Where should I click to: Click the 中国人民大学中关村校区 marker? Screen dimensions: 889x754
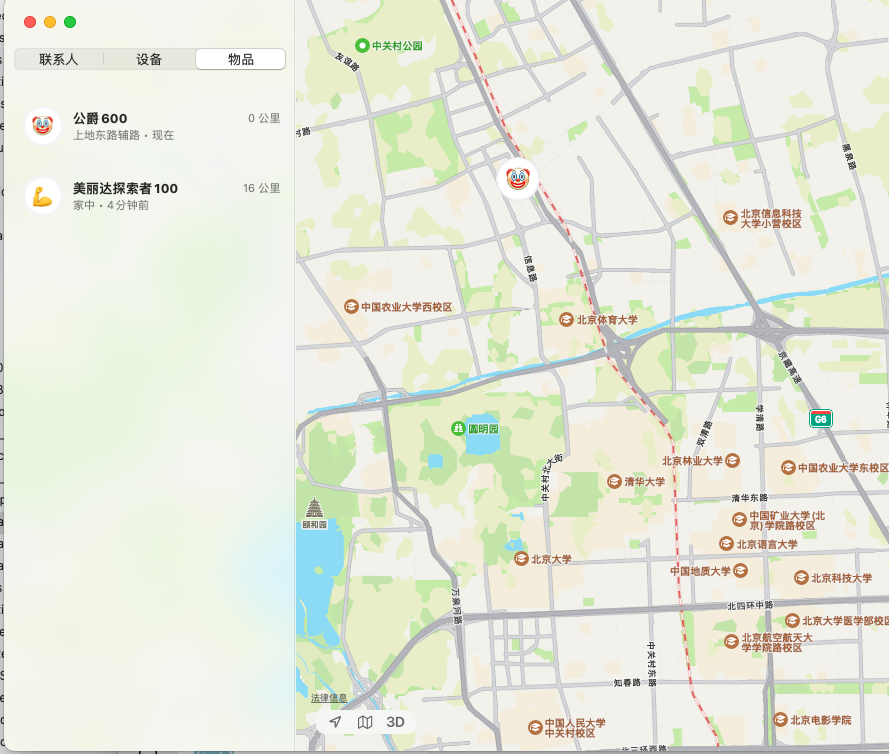(535, 727)
